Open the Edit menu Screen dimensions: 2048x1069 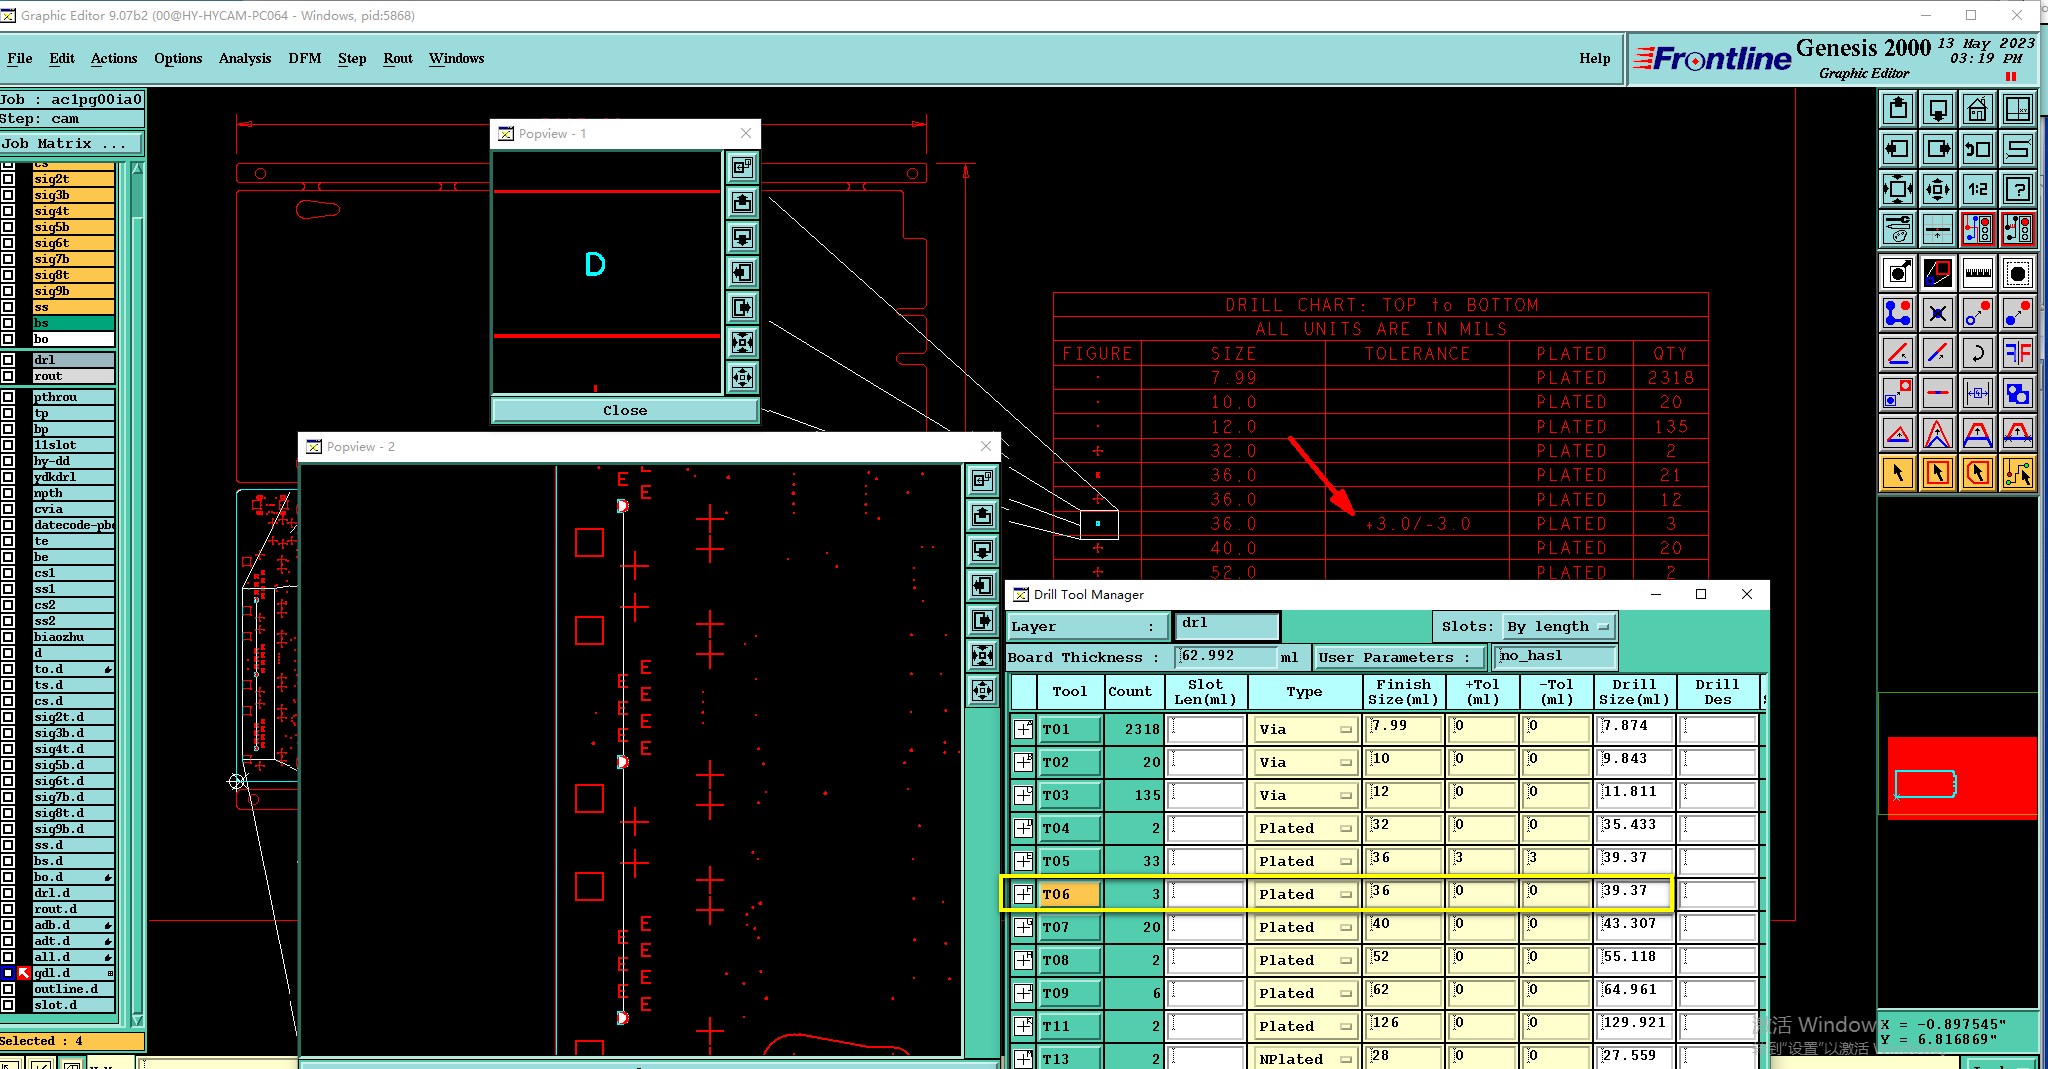[x=62, y=58]
